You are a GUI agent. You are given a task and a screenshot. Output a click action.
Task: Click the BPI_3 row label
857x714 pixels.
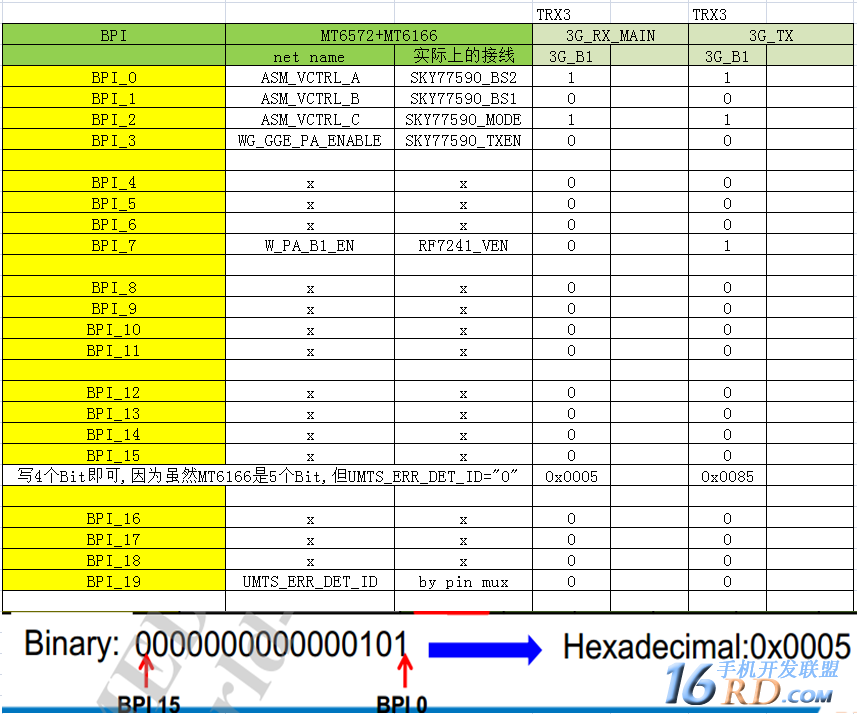click(114, 140)
